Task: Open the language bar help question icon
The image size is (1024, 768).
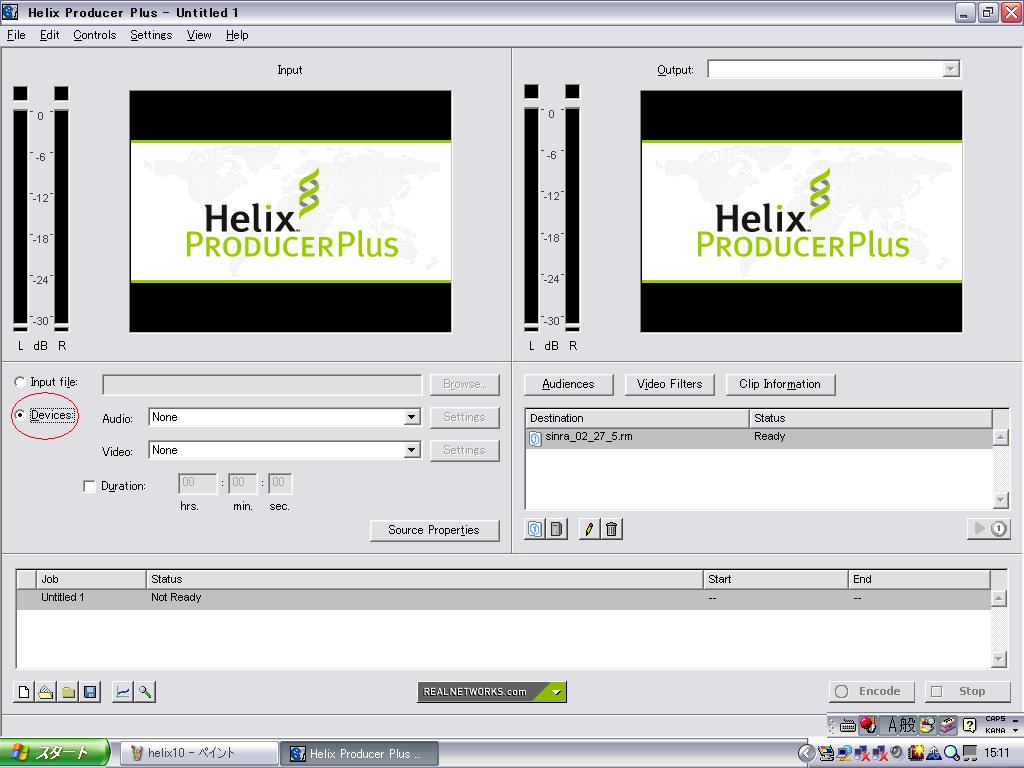Action: [970, 725]
